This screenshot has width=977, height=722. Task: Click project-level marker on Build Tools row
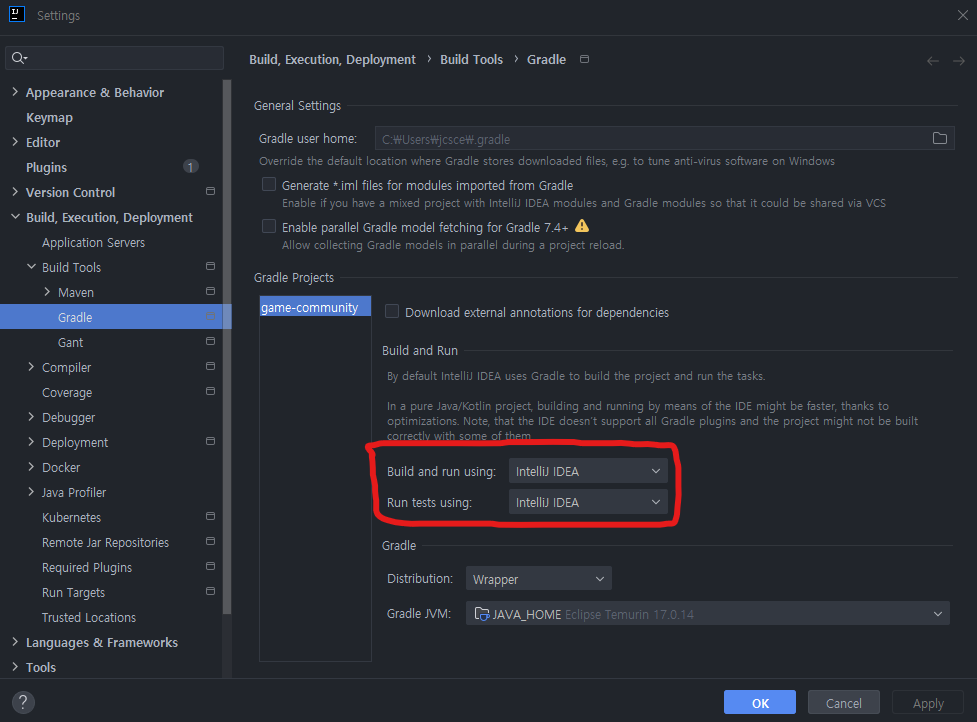[x=211, y=266]
